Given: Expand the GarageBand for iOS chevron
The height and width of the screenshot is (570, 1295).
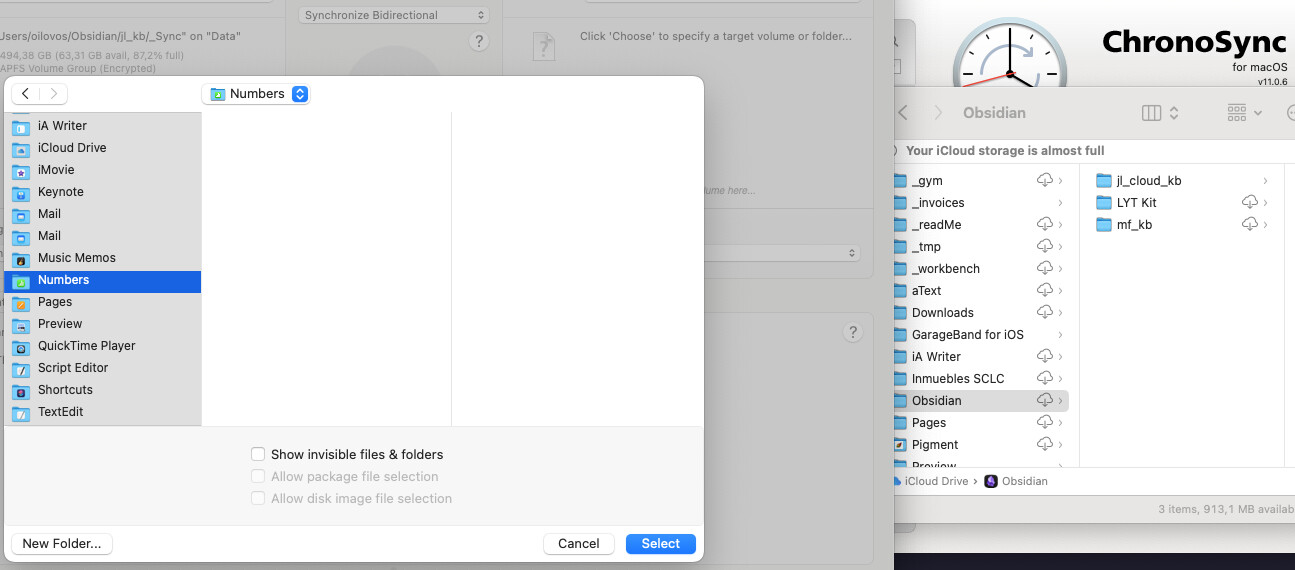Looking at the screenshot, I should tap(1060, 335).
